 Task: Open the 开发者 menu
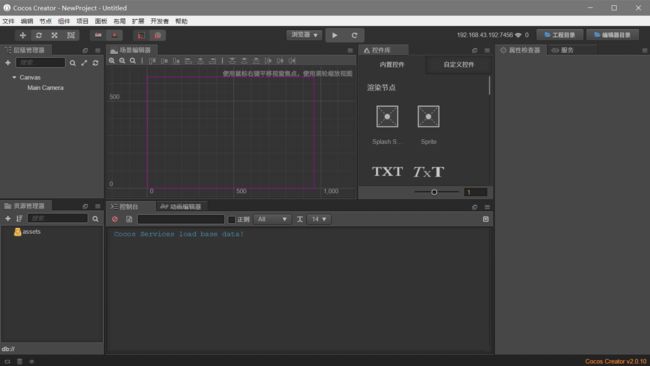click(x=160, y=21)
